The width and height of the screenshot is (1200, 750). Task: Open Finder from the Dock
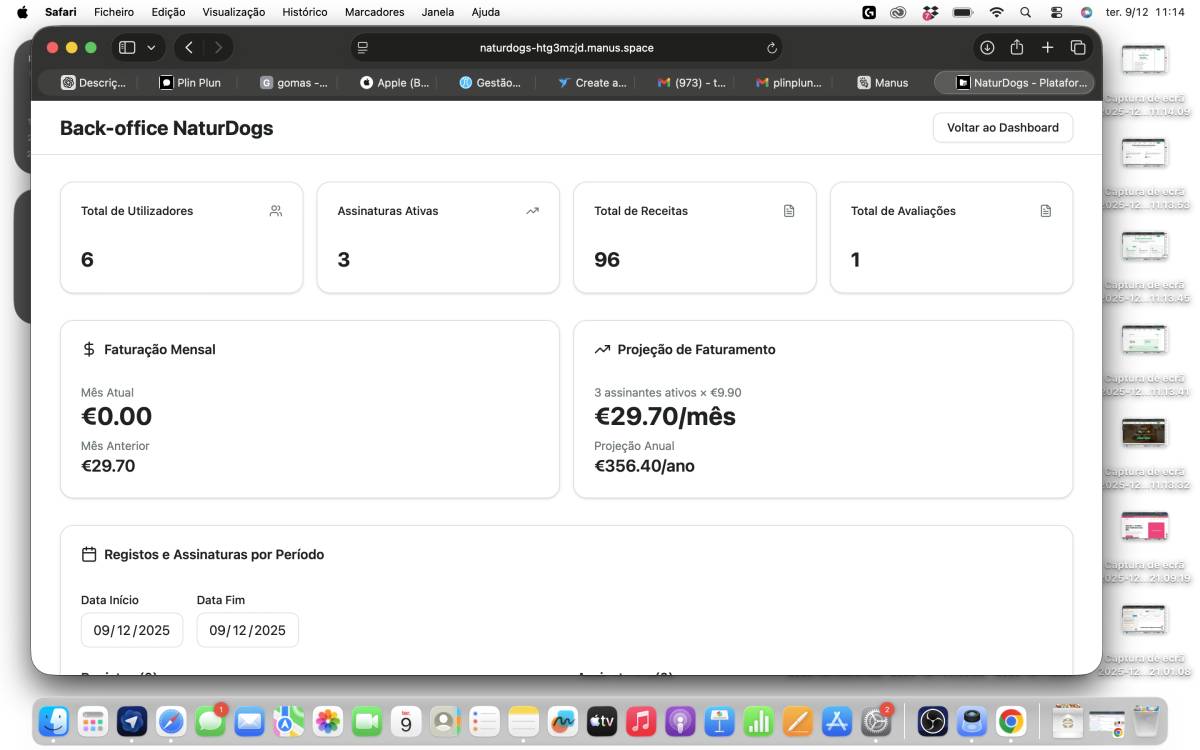click(x=53, y=721)
